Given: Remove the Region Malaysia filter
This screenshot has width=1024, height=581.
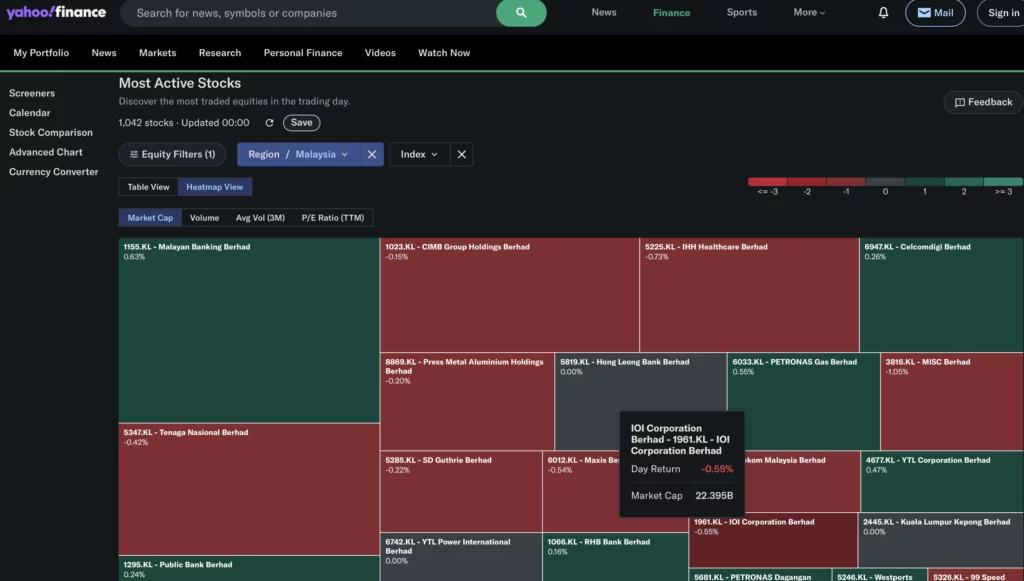Looking at the screenshot, I should click(372, 155).
